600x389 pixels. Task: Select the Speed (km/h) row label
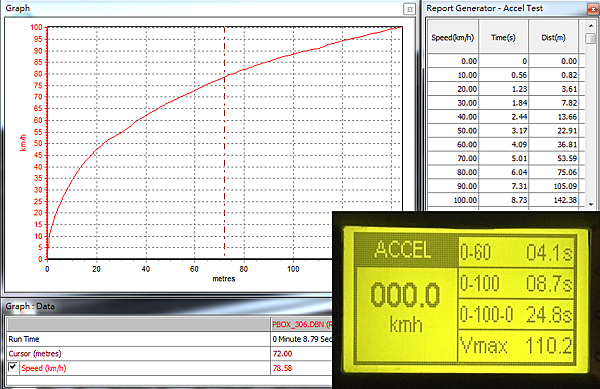(44, 368)
